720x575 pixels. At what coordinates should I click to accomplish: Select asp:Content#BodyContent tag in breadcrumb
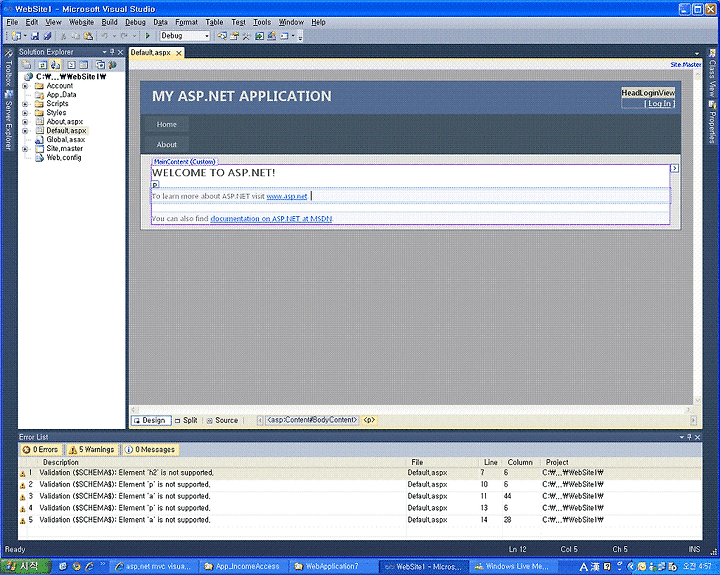(x=312, y=420)
